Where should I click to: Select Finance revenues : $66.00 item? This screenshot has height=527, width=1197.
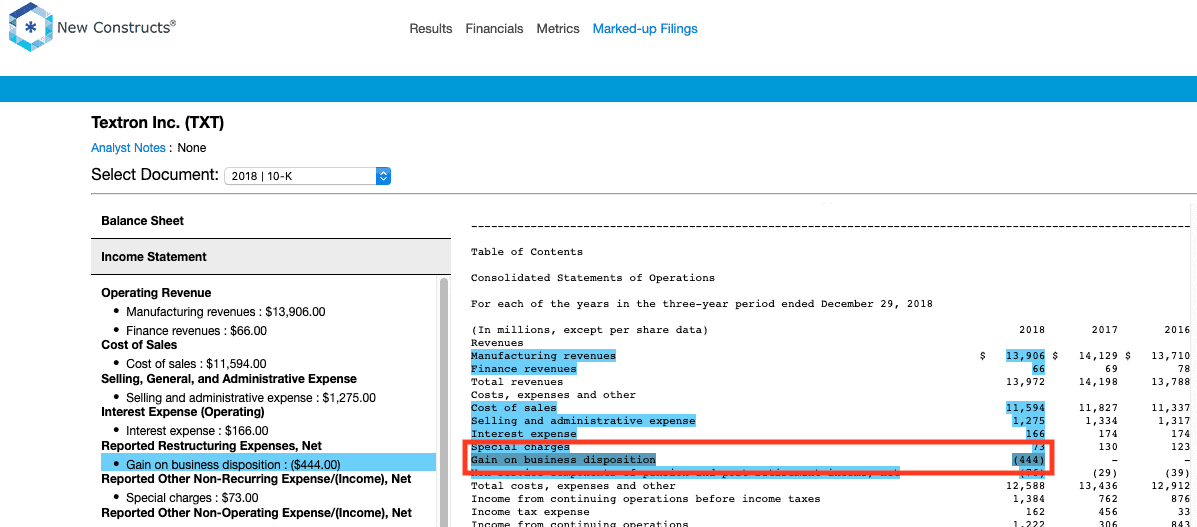(196, 331)
